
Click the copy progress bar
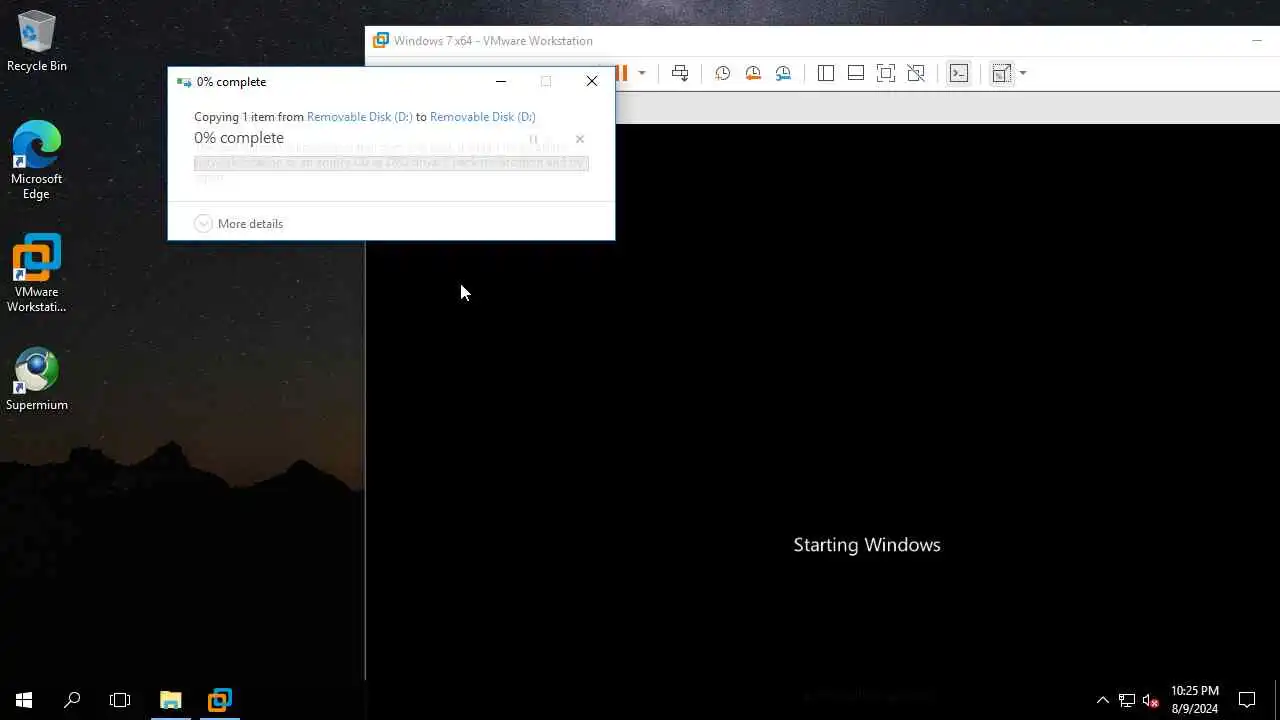pyautogui.click(x=391, y=163)
